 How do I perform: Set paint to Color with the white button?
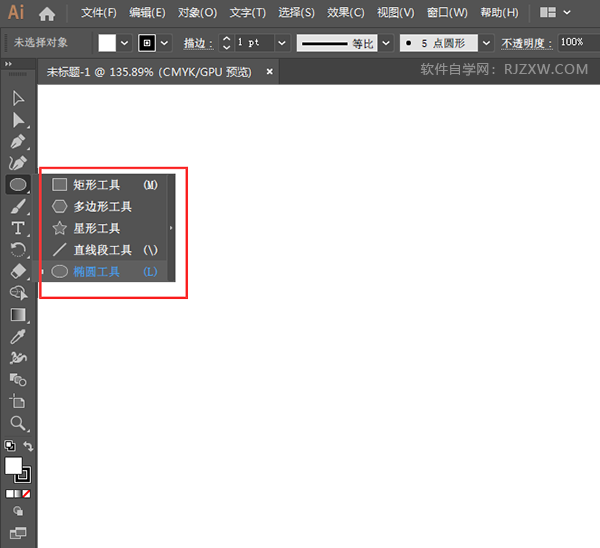point(10,494)
